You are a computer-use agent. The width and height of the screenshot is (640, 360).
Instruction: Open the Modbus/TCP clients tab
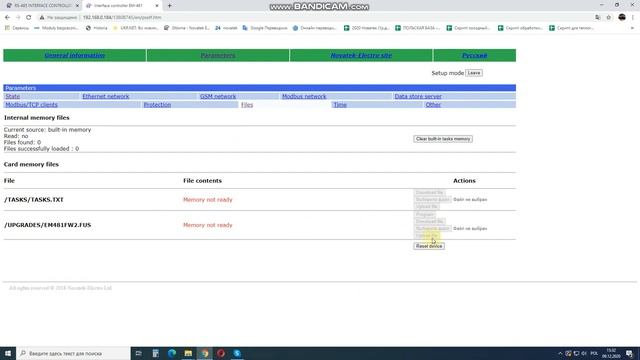[31, 105]
